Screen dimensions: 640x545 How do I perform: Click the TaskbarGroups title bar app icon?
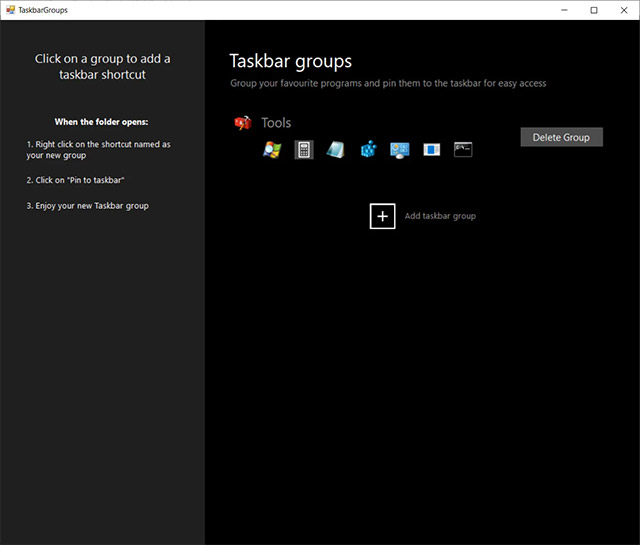10,10
